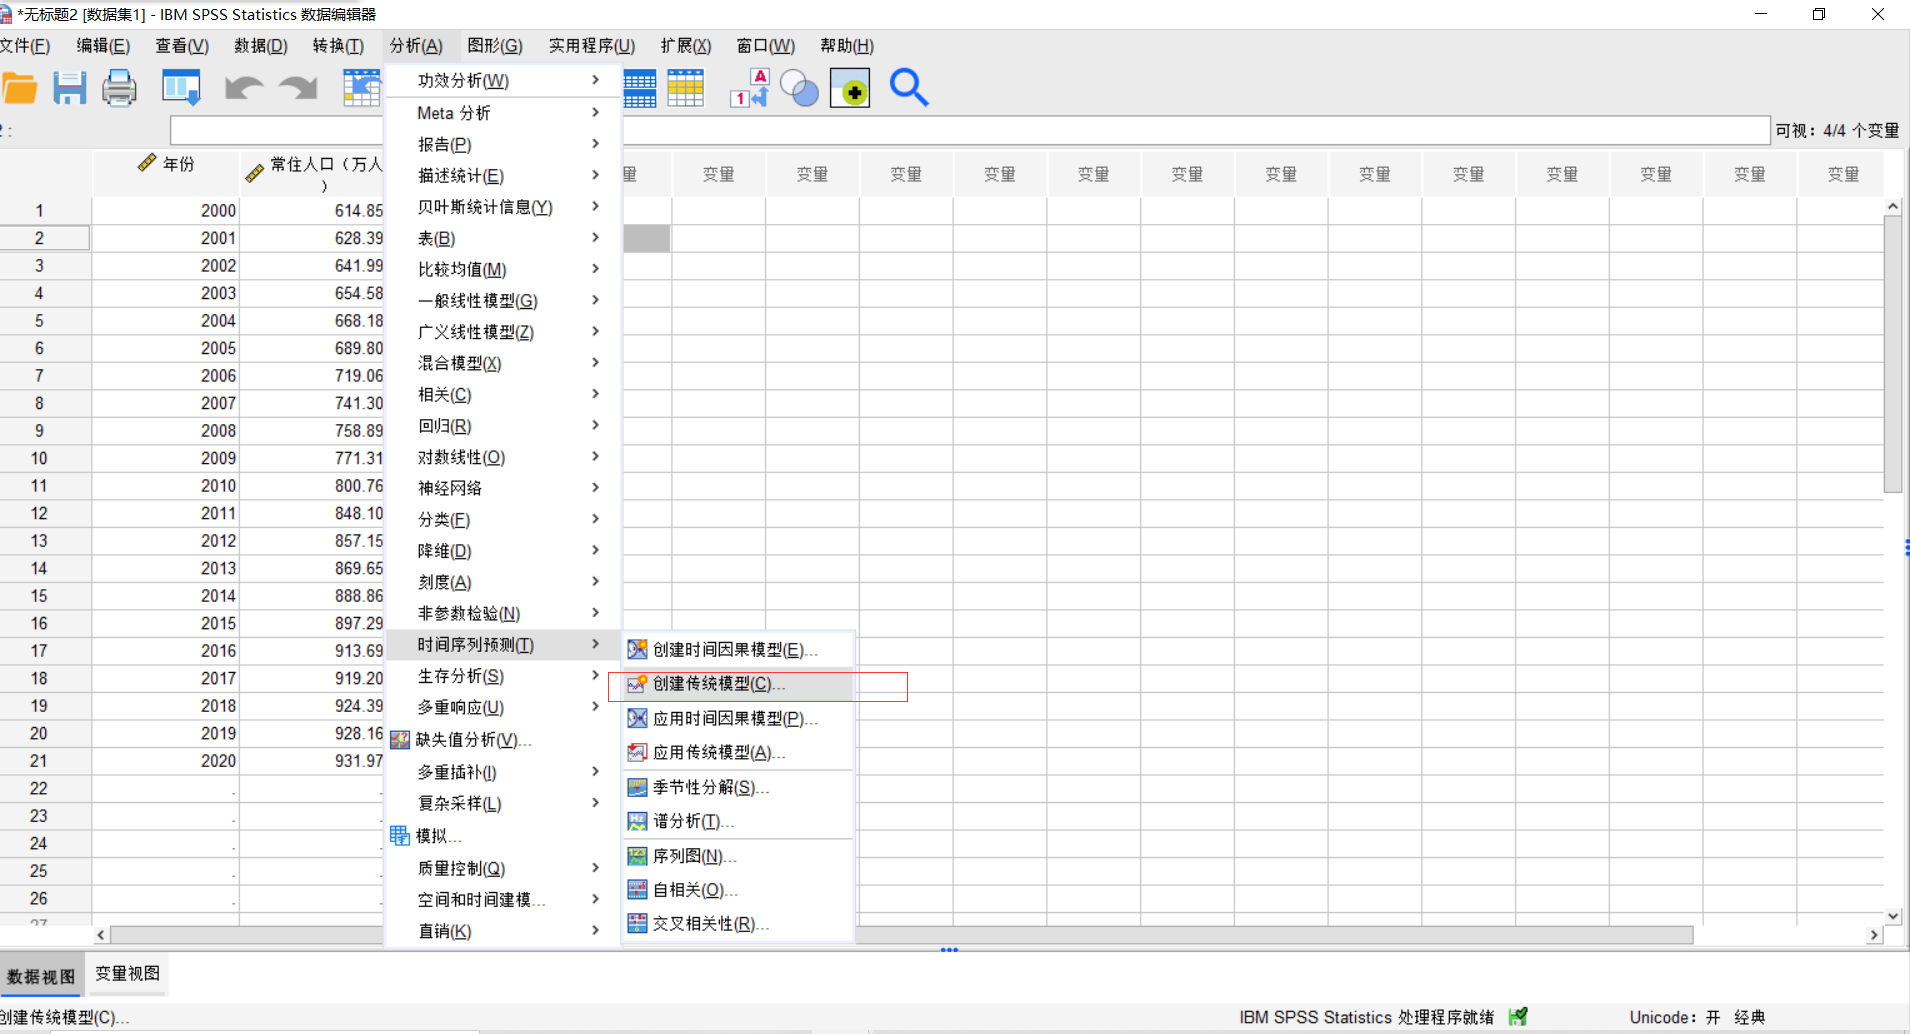Expand the 非参数检验(N) submenu
This screenshot has width=1910, height=1034.
(502, 614)
